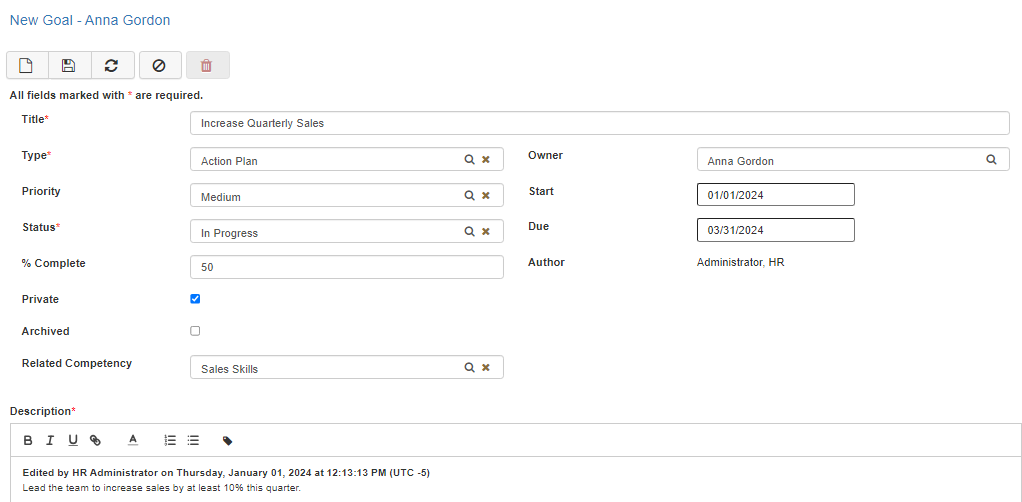Click the Refresh arrows toolbar icon
Screen dimensions: 1022x502
pos(111,65)
